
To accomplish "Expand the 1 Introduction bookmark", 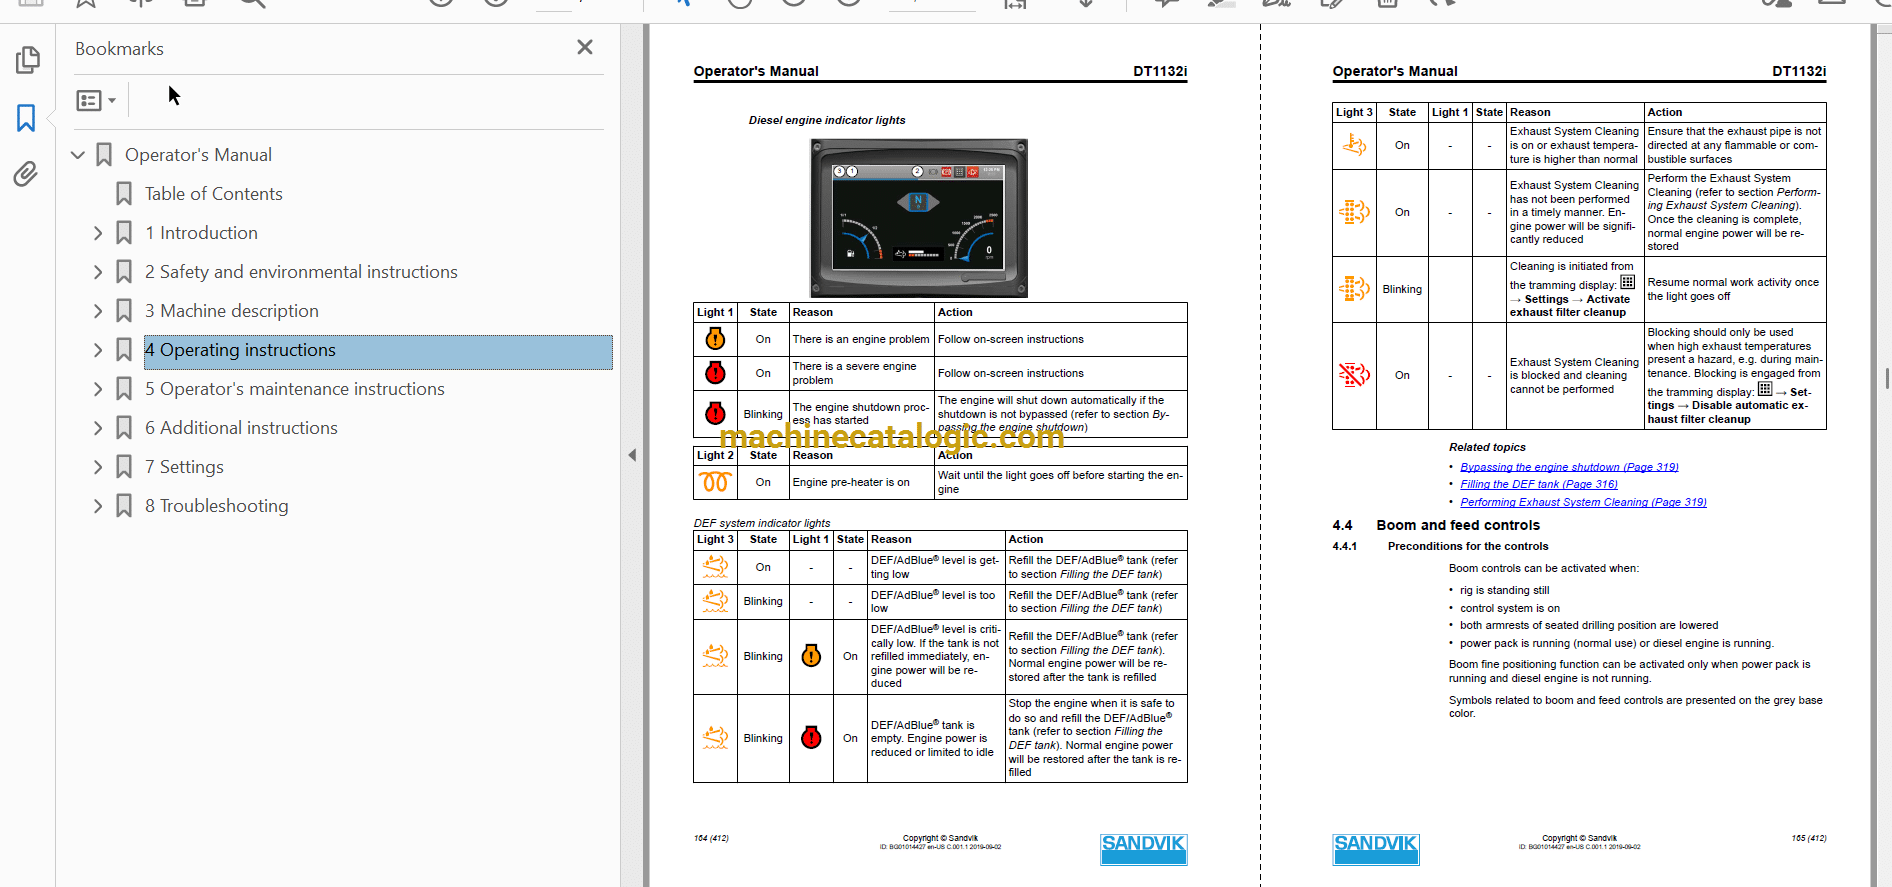I will click(x=98, y=233).
